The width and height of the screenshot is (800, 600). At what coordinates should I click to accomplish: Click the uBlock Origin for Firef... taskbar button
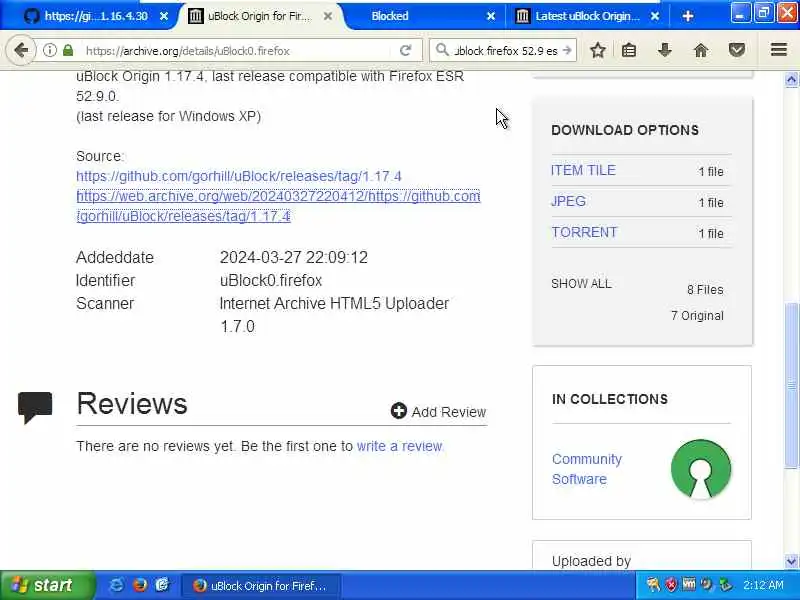[260, 586]
